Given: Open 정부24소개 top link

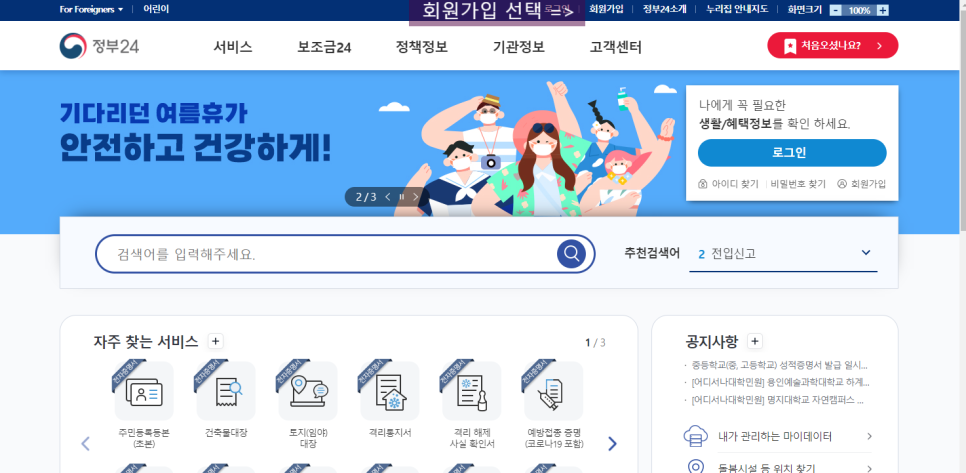Looking at the screenshot, I should tap(665, 10).
